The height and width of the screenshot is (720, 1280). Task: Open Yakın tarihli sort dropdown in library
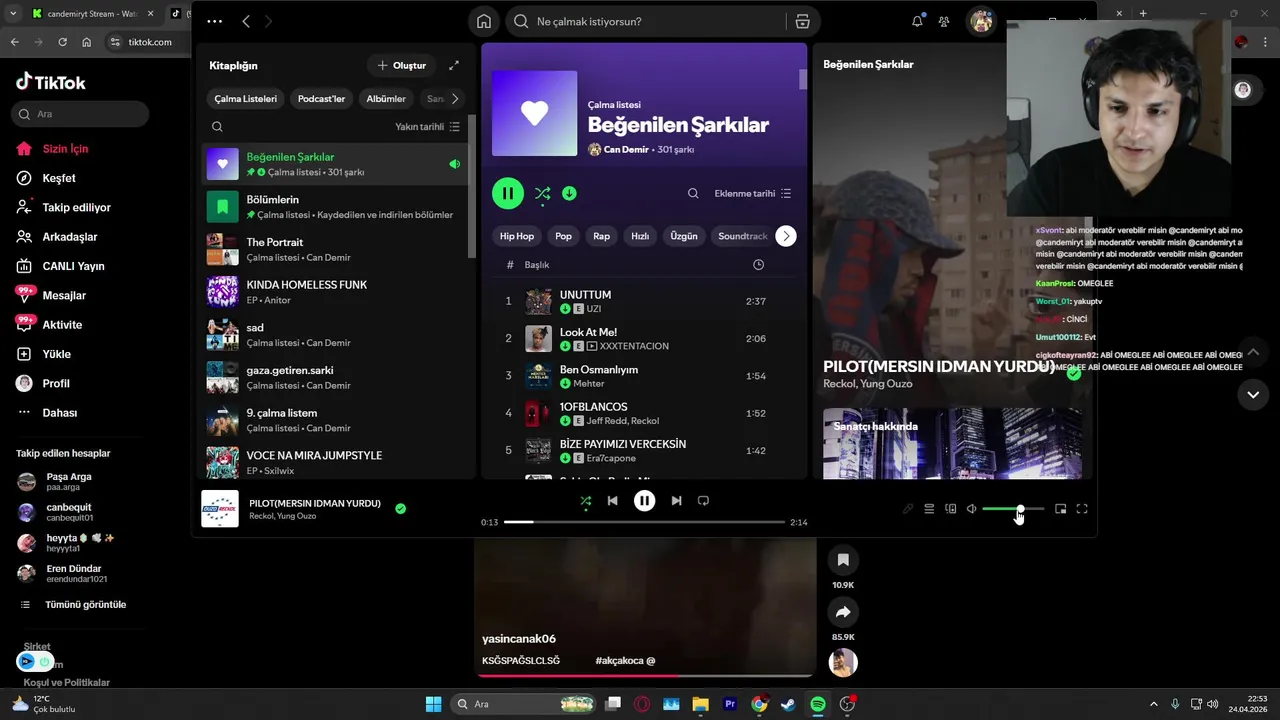(x=427, y=127)
